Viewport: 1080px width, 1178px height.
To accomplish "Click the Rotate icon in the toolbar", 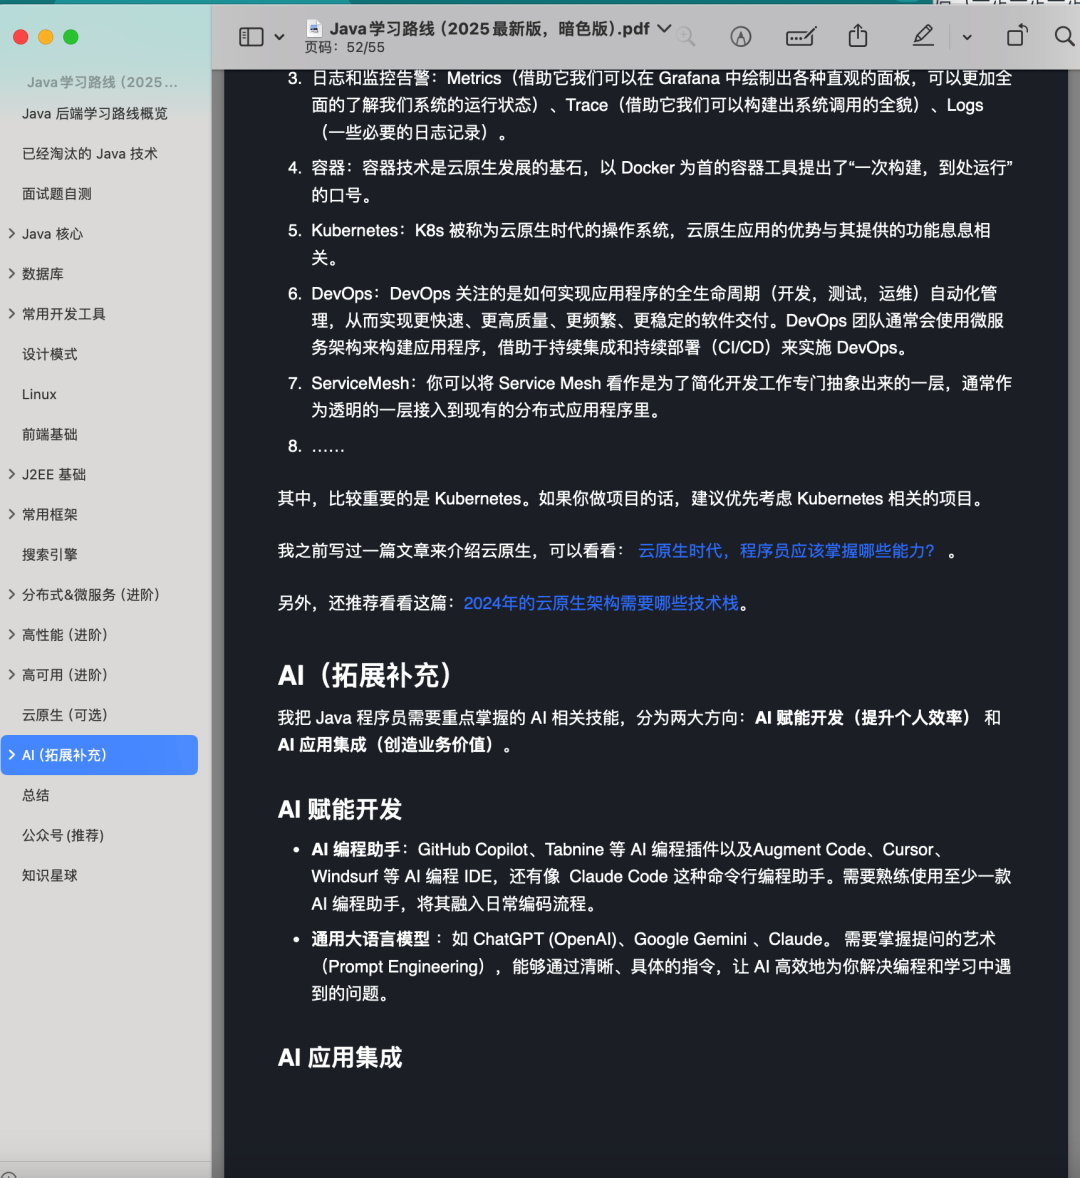I will (1016, 36).
